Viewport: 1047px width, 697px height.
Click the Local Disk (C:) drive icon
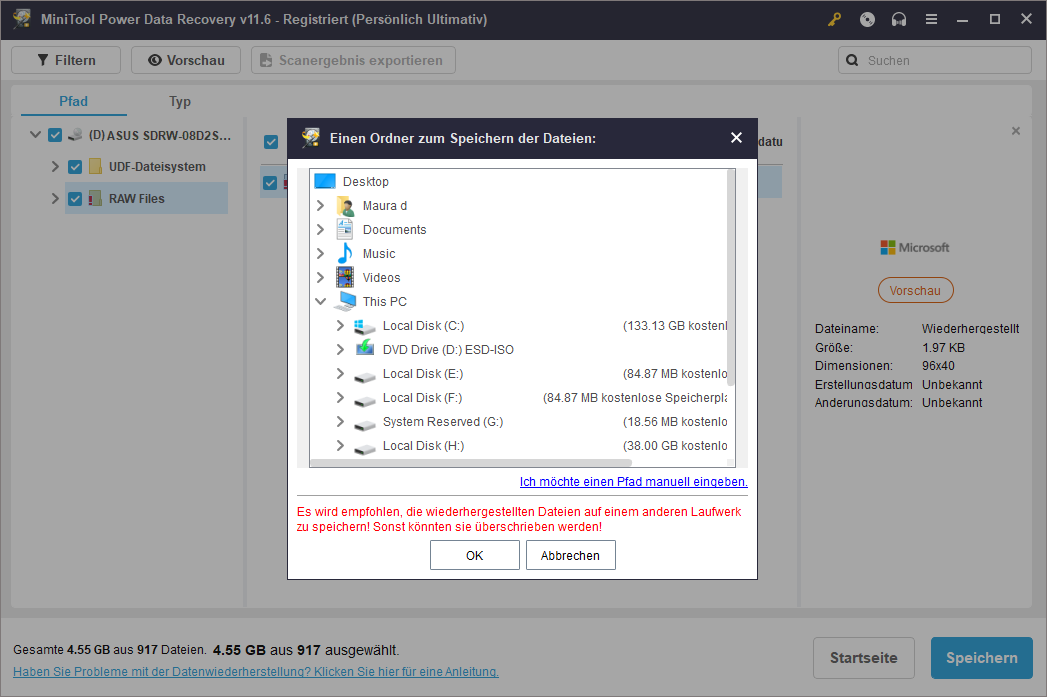click(366, 326)
